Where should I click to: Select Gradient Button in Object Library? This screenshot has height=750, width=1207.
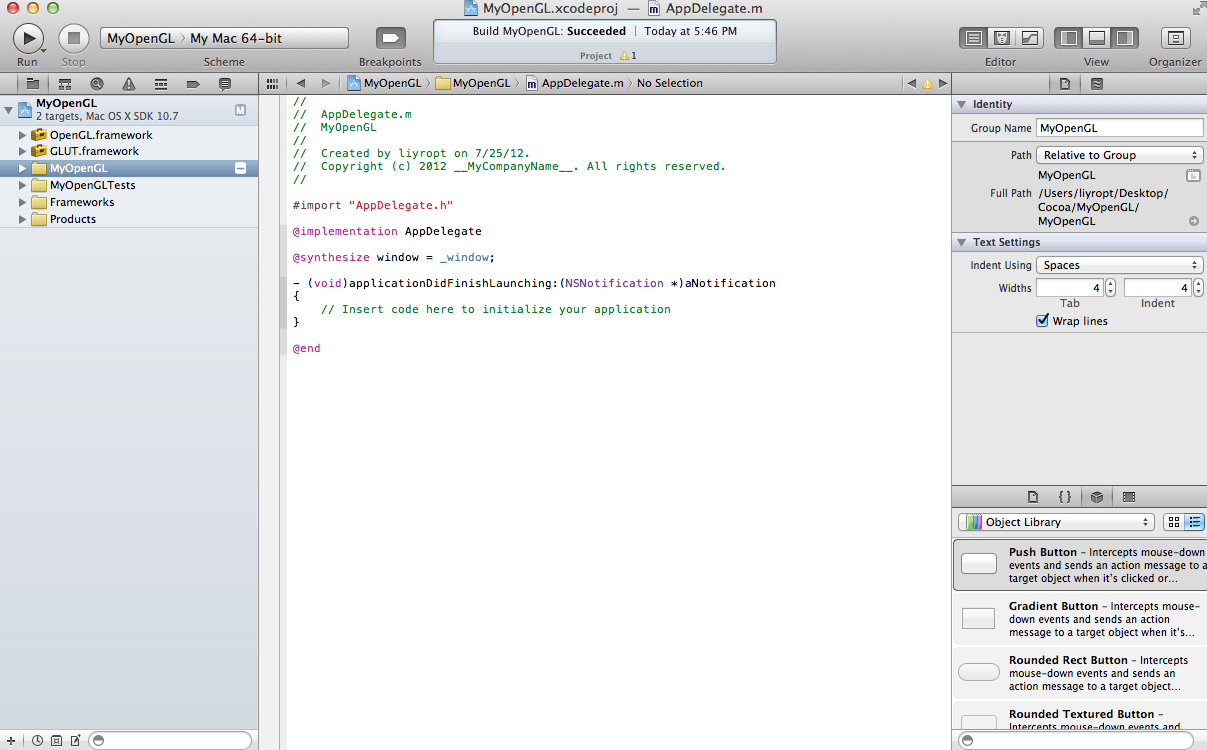(1080, 619)
